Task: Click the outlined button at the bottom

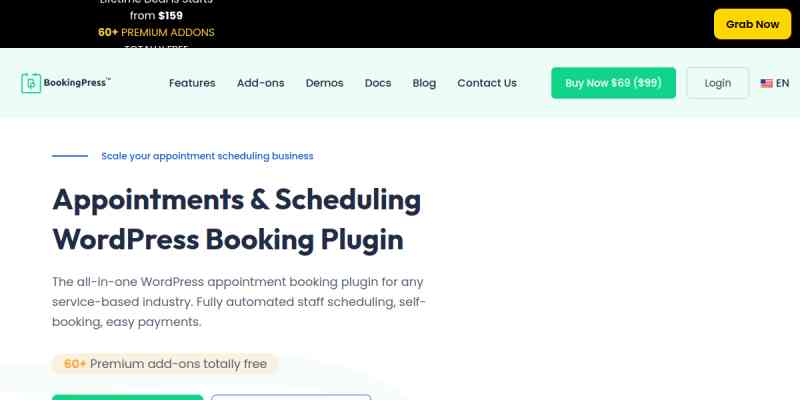Action: pos(290,396)
